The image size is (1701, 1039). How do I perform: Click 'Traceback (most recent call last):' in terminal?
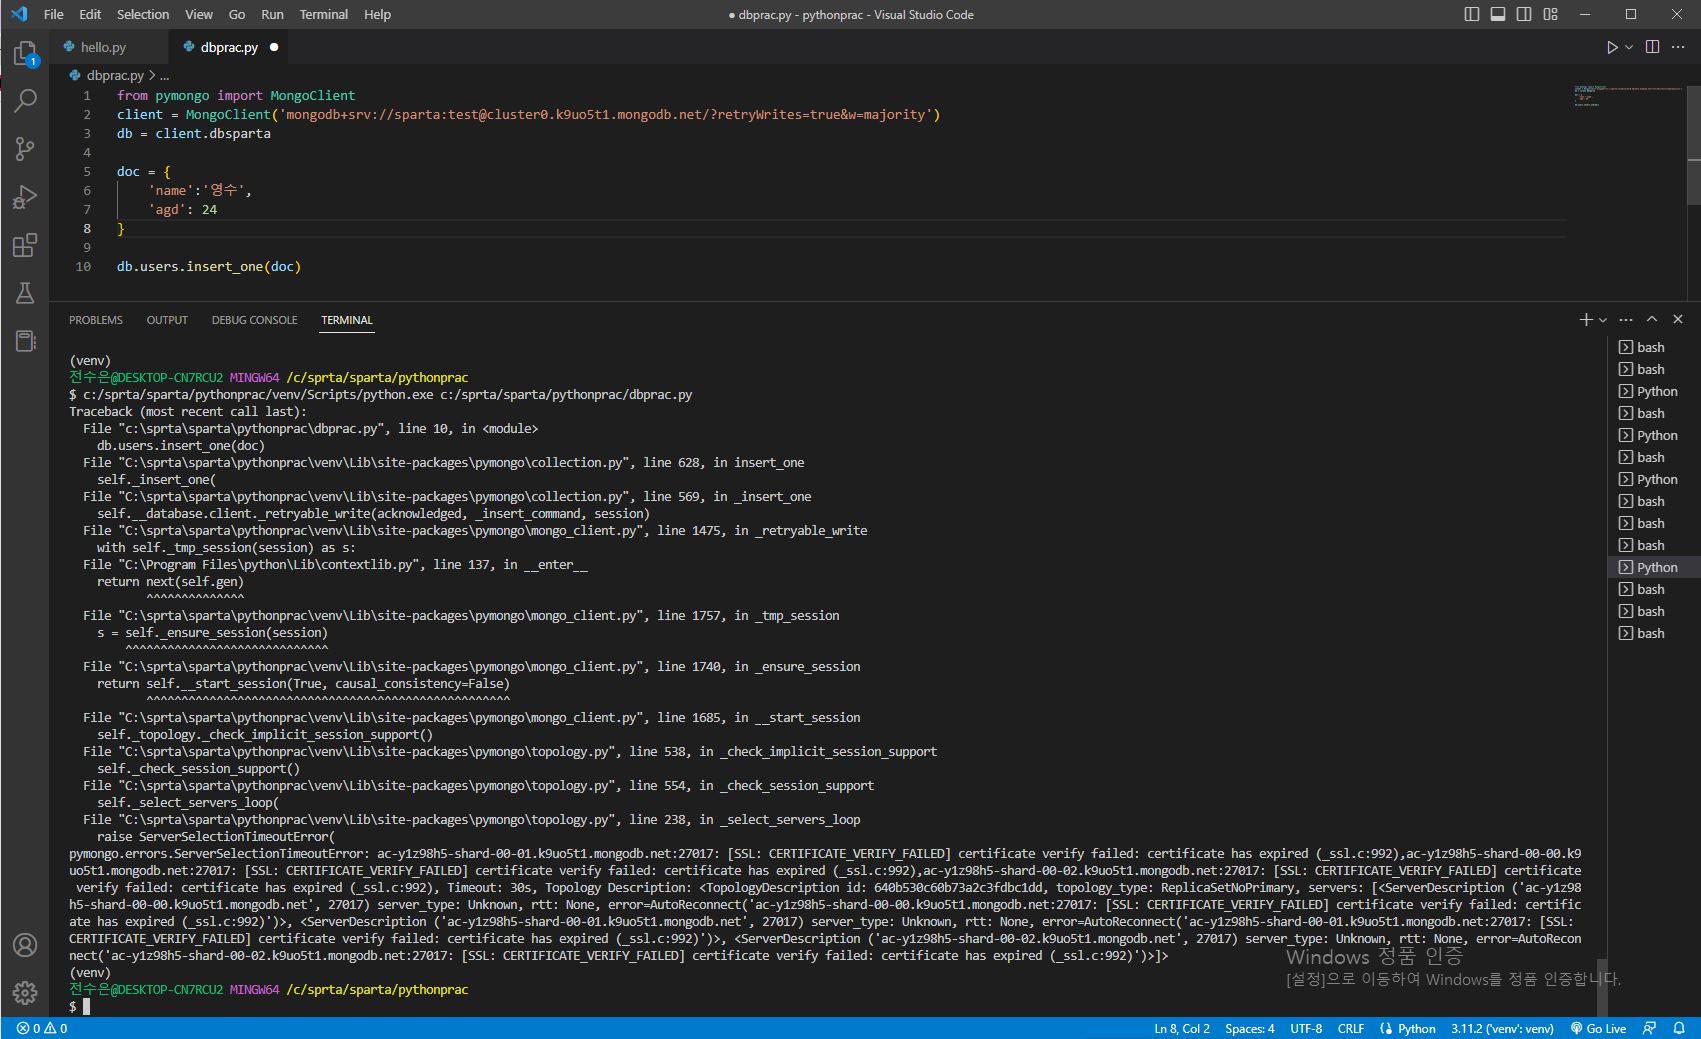tap(188, 411)
